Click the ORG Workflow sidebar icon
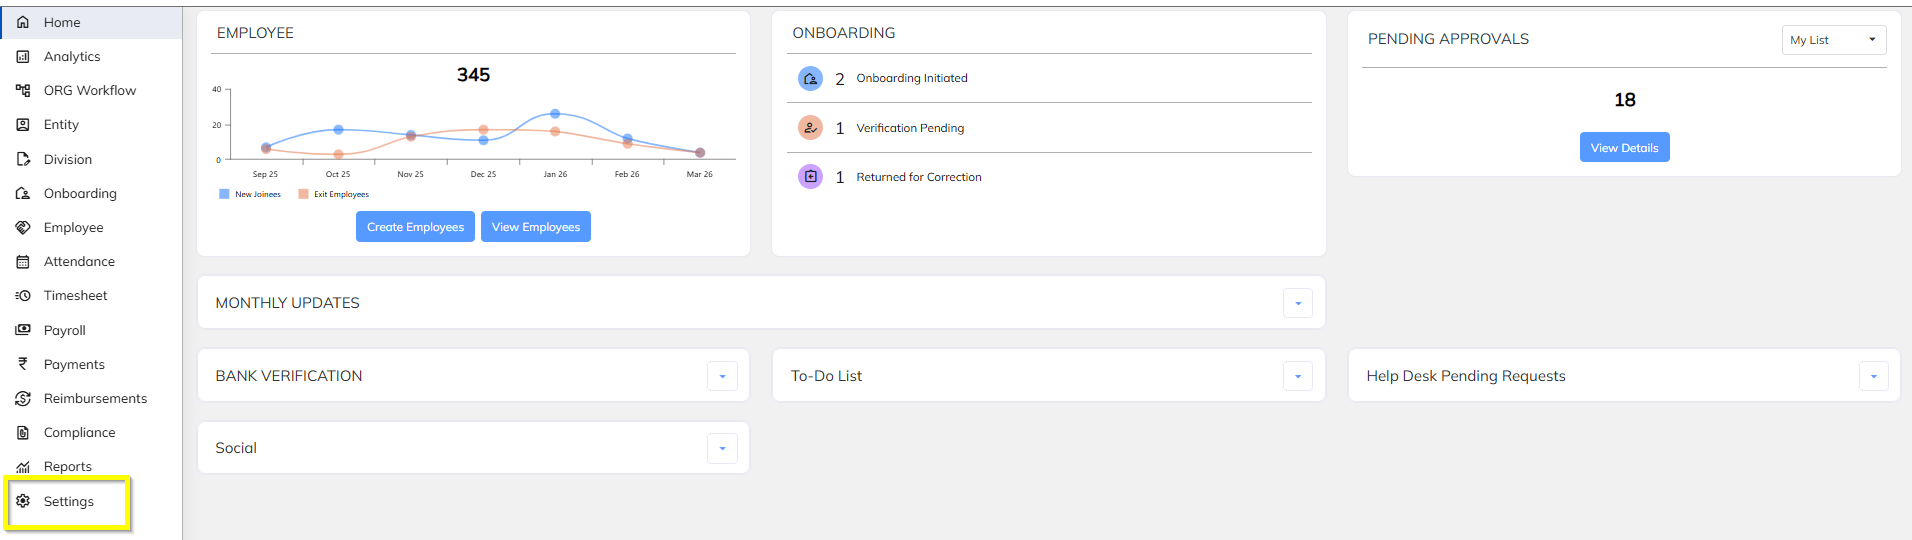 point(23,91)
